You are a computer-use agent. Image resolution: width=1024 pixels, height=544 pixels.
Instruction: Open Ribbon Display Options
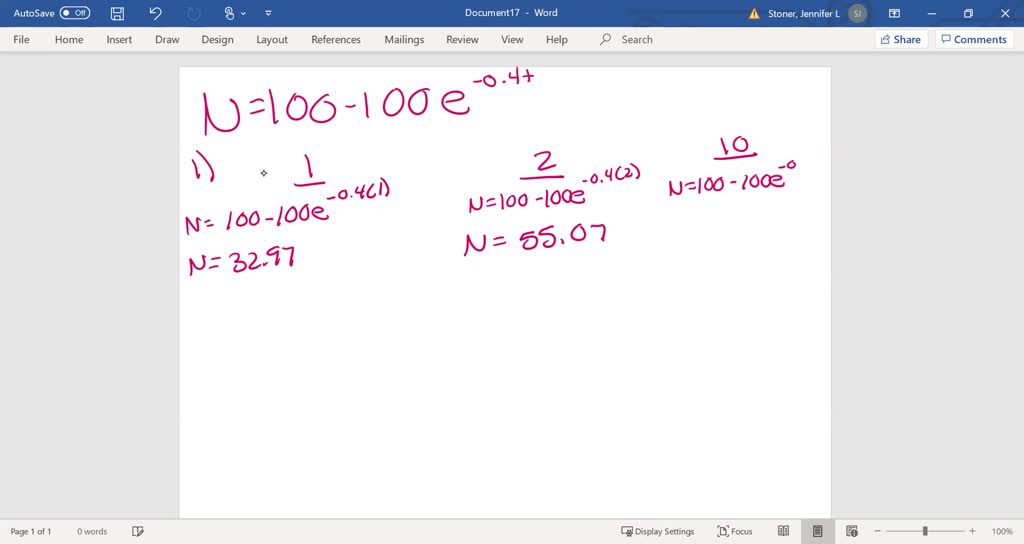[895, 13]
